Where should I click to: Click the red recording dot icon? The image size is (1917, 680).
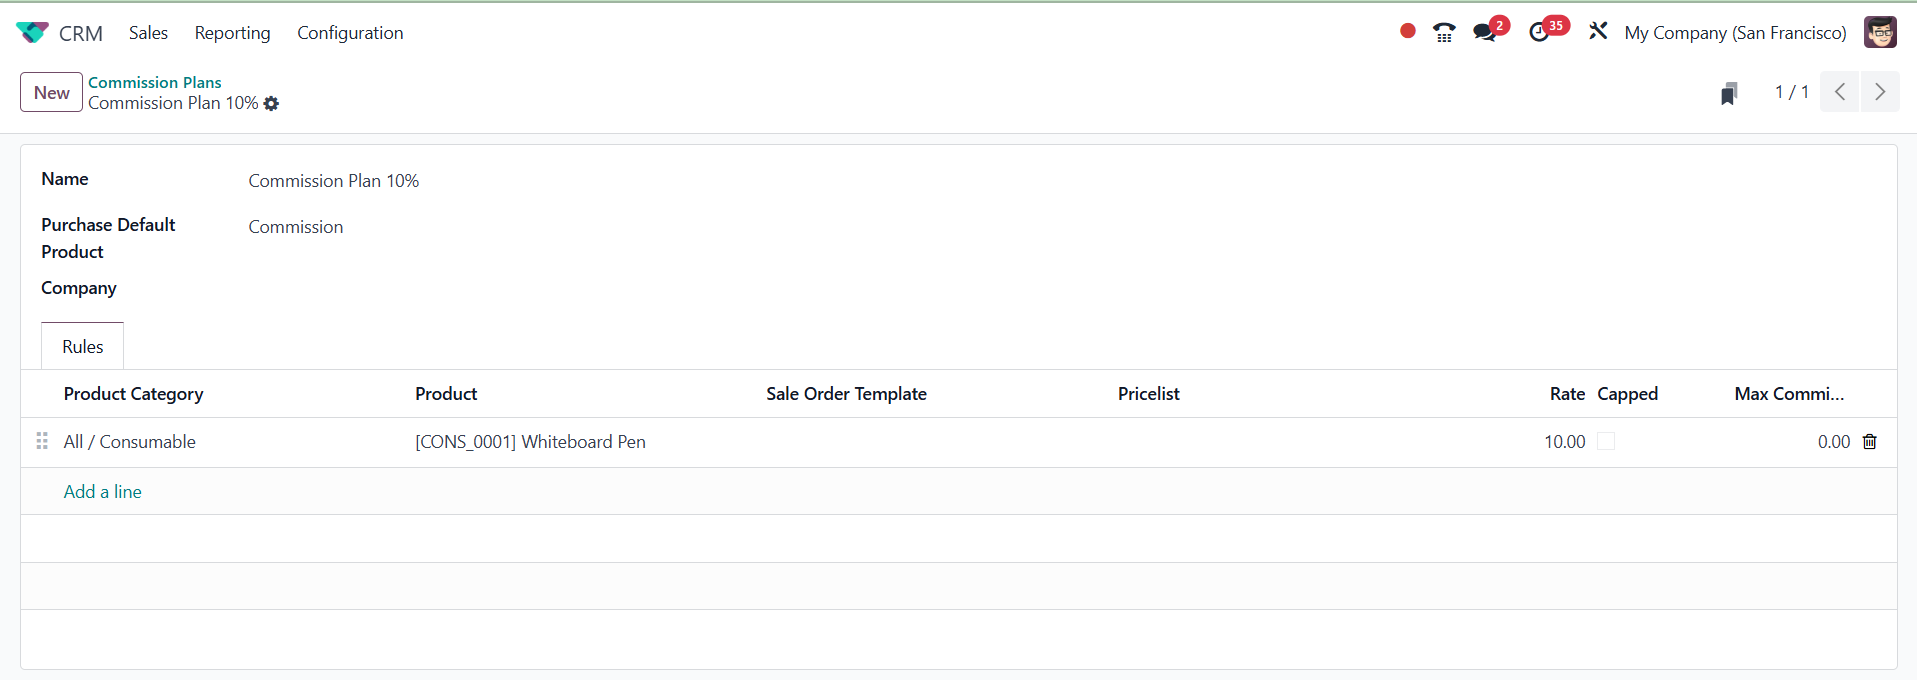pos(1407,31)
